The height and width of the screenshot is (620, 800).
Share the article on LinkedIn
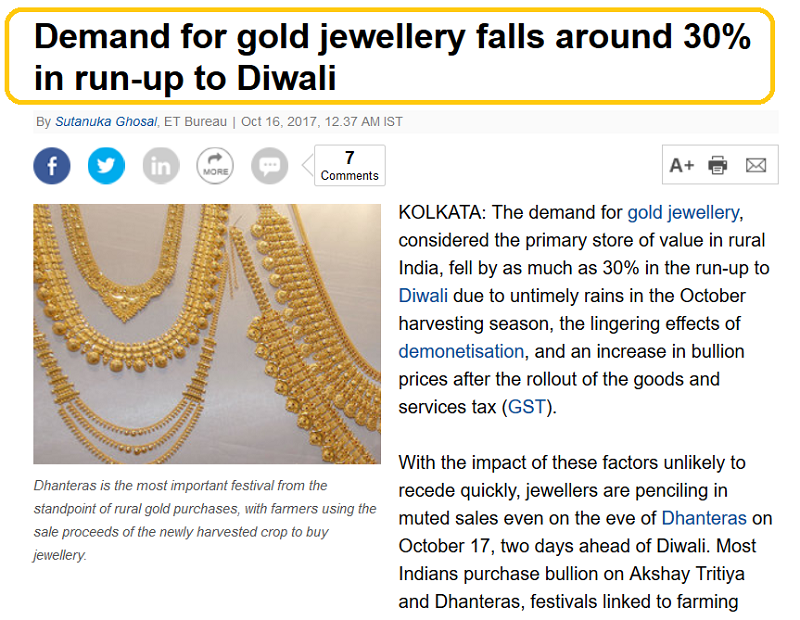(160, 165)
